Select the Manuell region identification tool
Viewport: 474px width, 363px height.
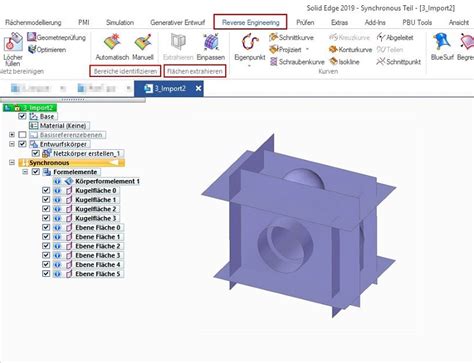(x=143, y=43)
